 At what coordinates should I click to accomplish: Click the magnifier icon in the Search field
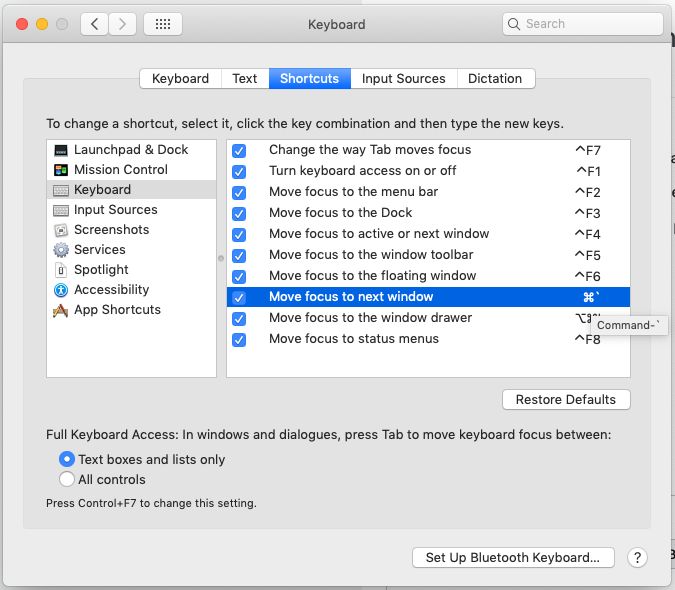pos(514,24)
